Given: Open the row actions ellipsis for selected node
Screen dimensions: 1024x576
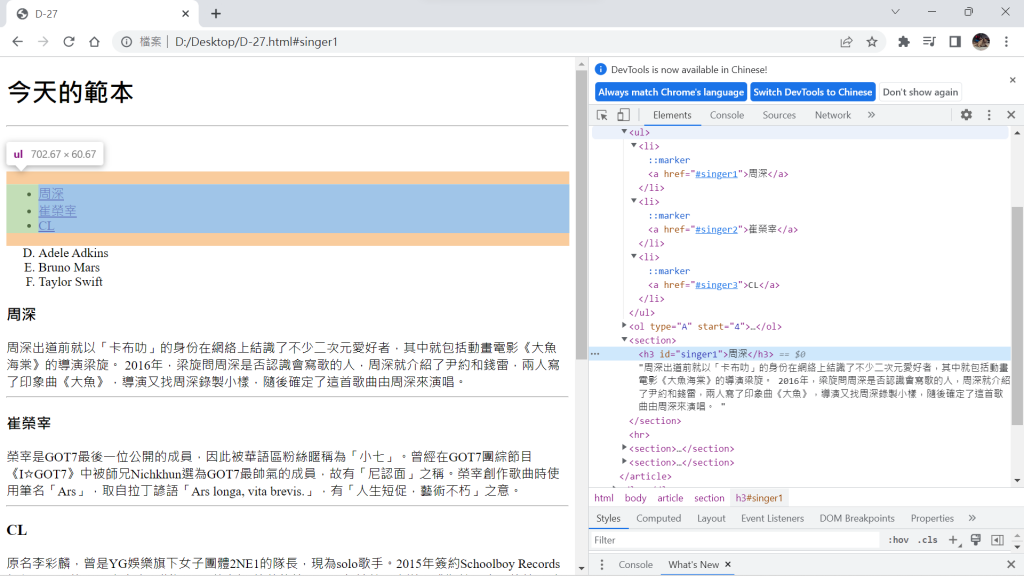Looking at the screenshot, I should 595,354.
